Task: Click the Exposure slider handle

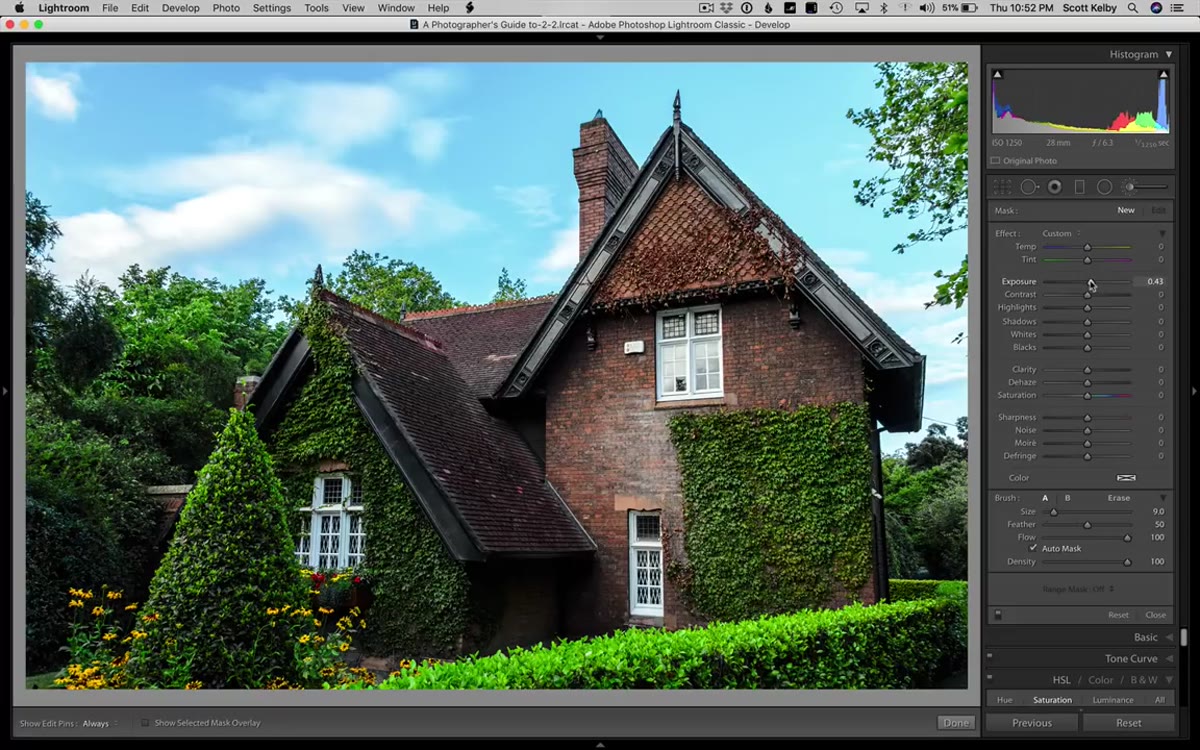Action: pyautogui.click(x=1091, y=282)
